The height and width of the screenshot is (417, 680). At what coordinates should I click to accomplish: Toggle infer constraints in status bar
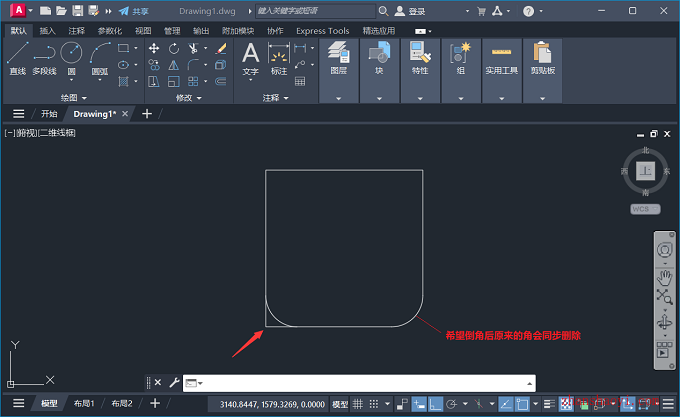click(x=402, y=404)
